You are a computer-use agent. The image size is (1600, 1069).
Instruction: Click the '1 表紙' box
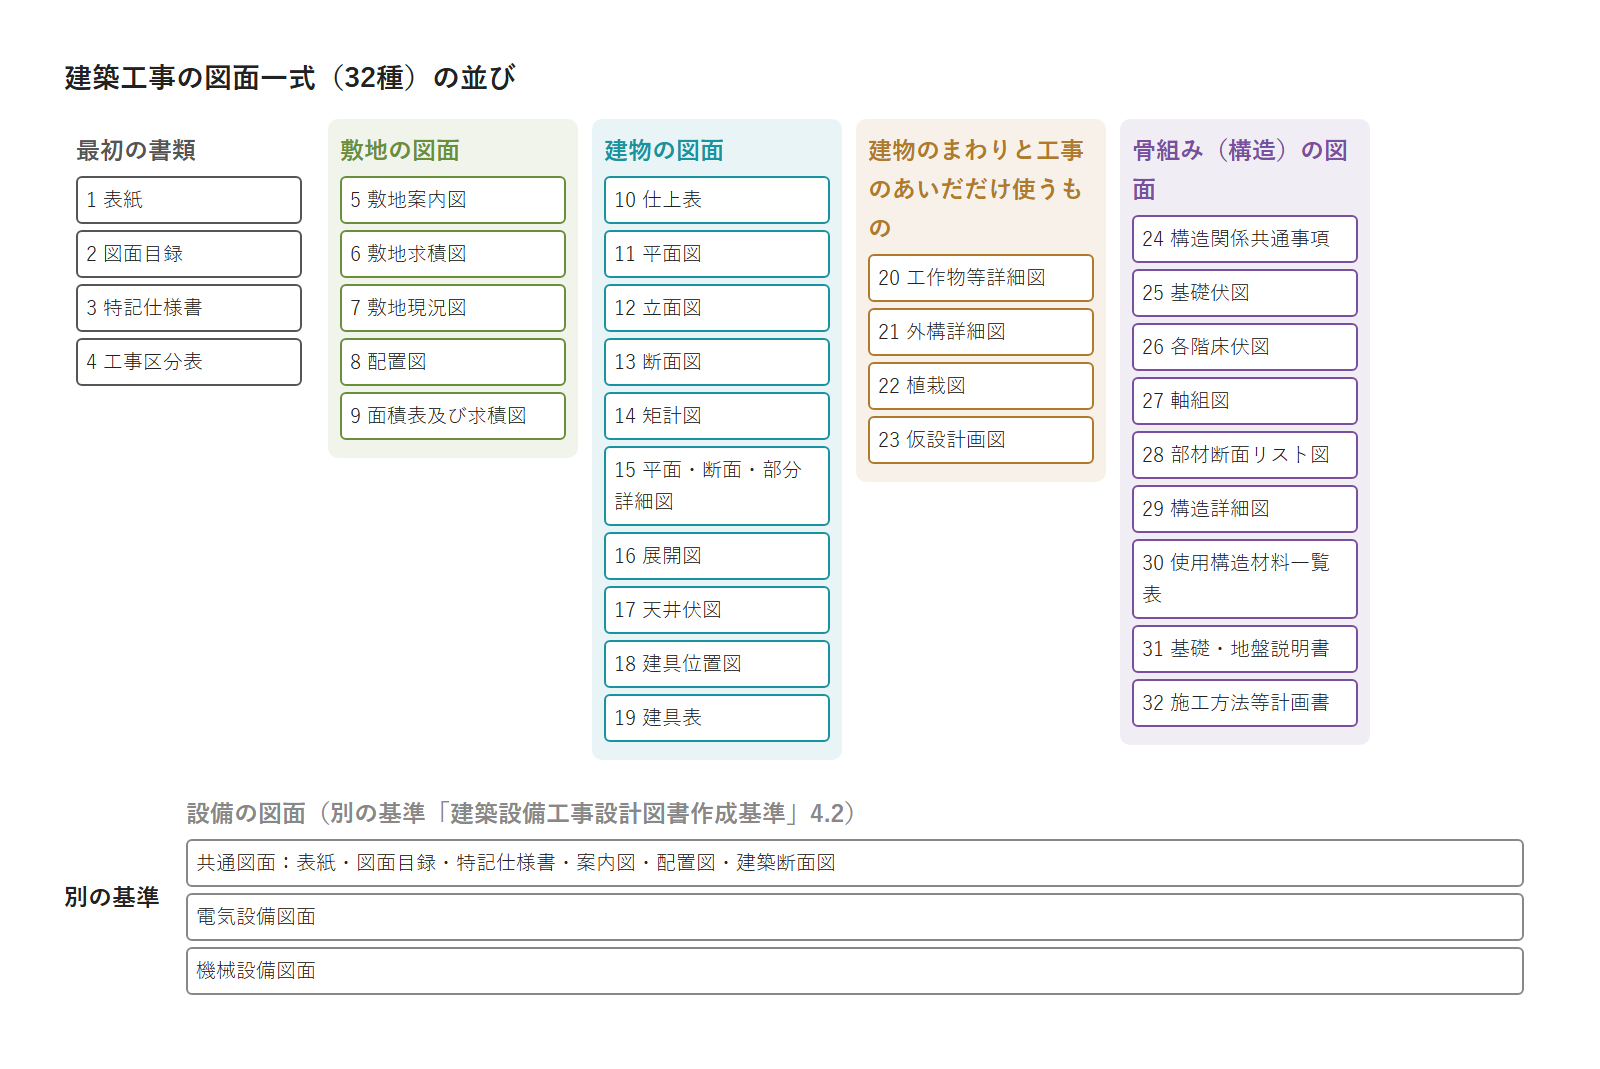tap(189, 200)
